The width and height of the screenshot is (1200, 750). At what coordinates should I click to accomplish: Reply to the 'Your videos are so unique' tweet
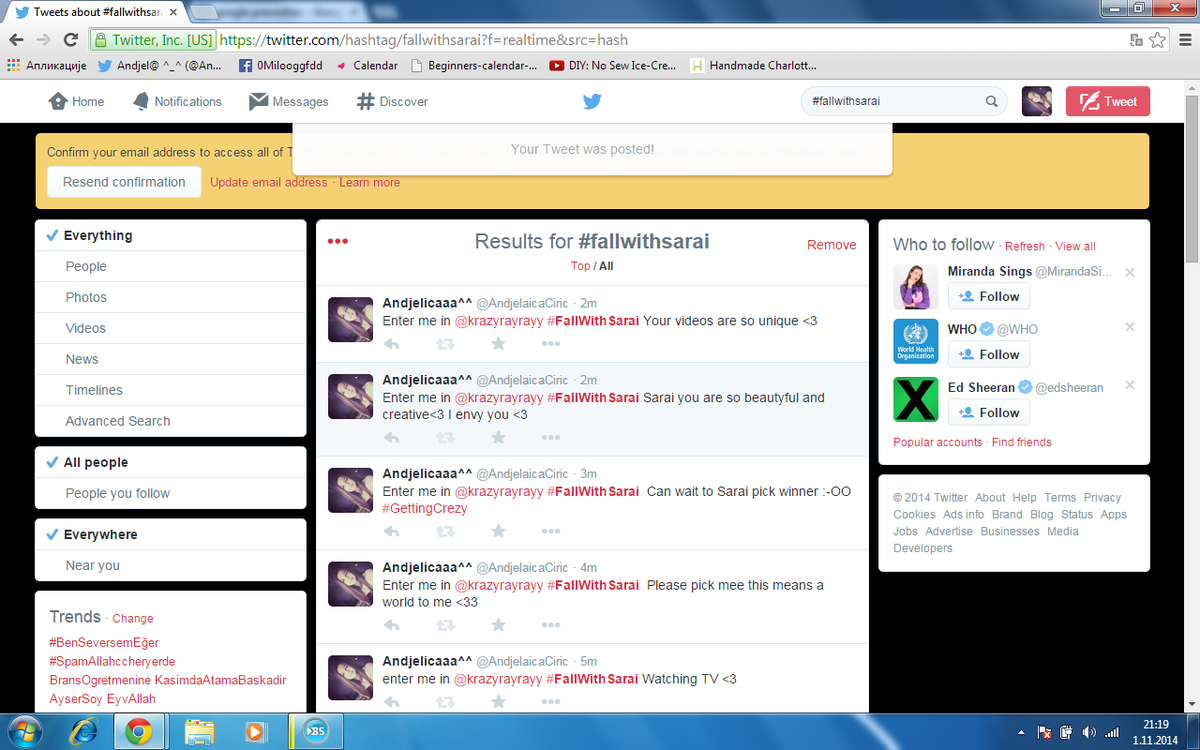pos(392,343)
